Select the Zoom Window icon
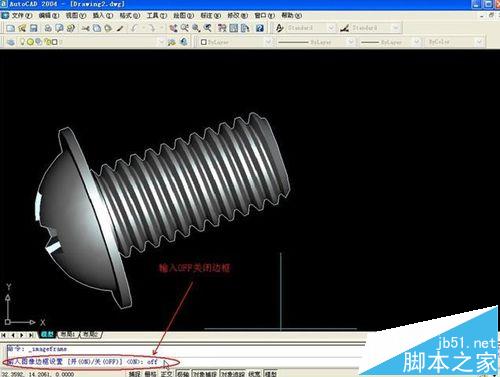The image size is (500, 377). coord(196,28)
